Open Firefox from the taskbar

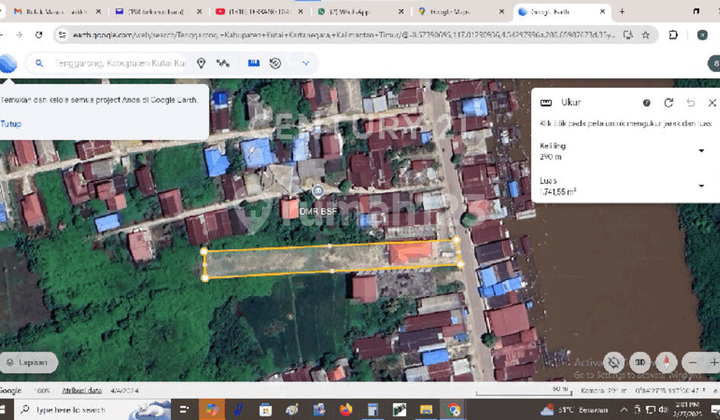pos(346,409)
